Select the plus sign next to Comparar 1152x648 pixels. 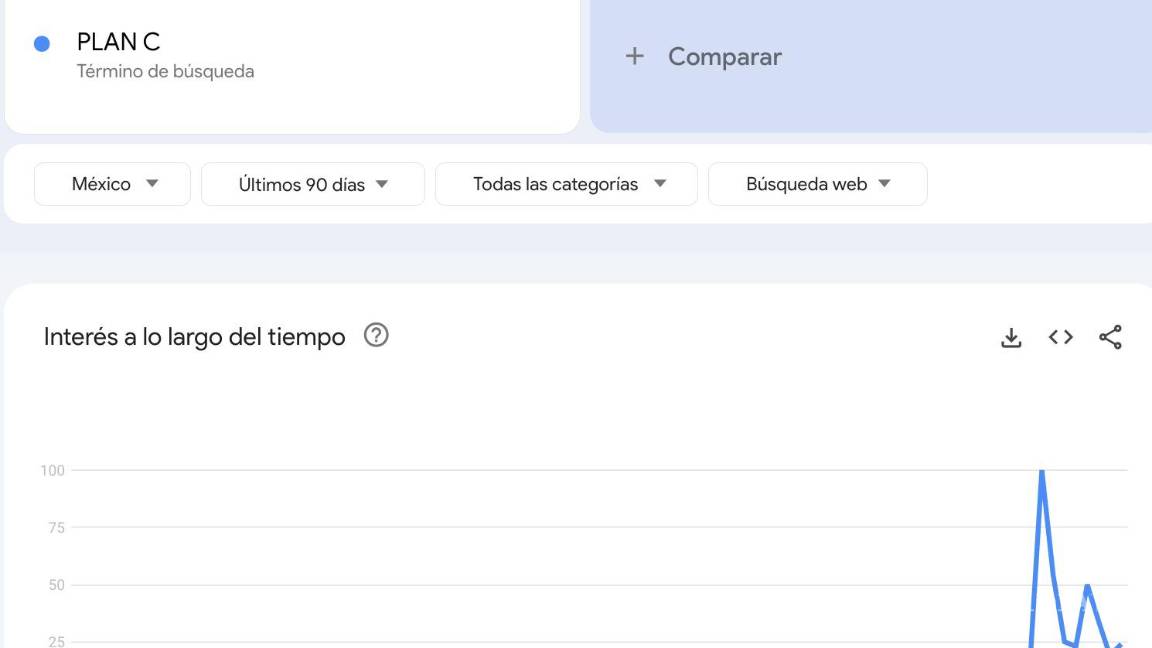click(634, 56)
